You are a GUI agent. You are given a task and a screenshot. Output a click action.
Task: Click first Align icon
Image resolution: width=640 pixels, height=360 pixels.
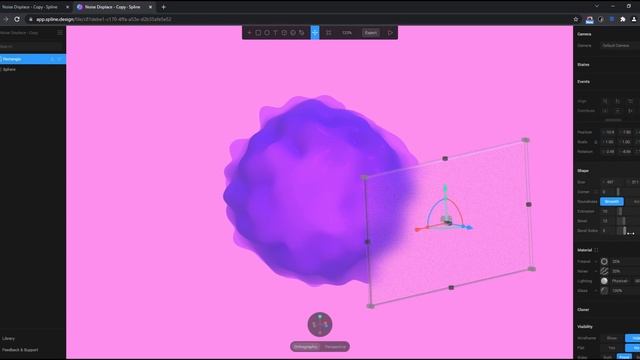tap(605, 101)
